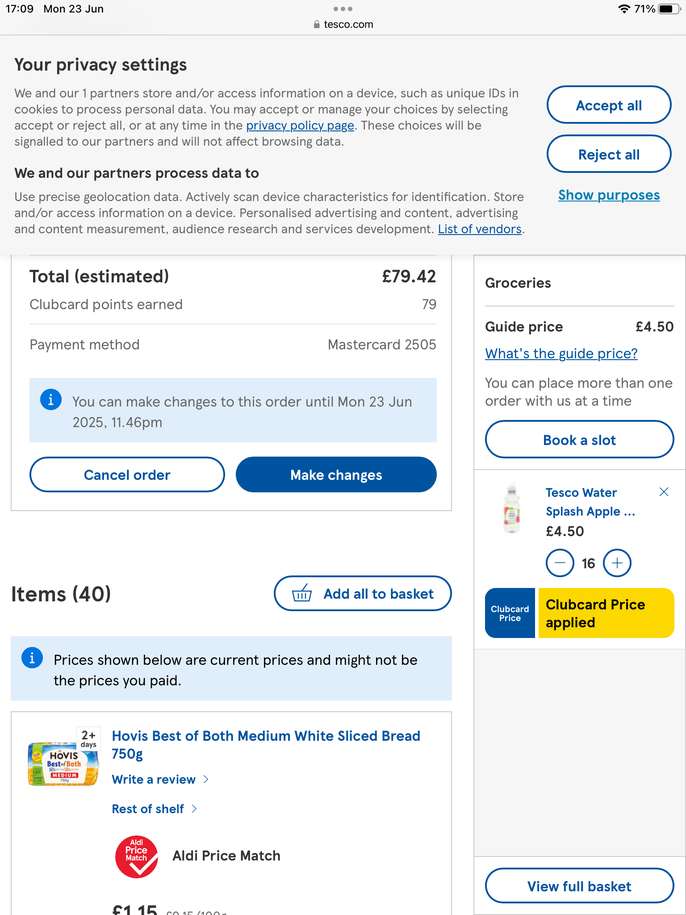The height and width of the screenshot is (915, 686).
Task: Click the order changes info icon
Action: [51, 400]
